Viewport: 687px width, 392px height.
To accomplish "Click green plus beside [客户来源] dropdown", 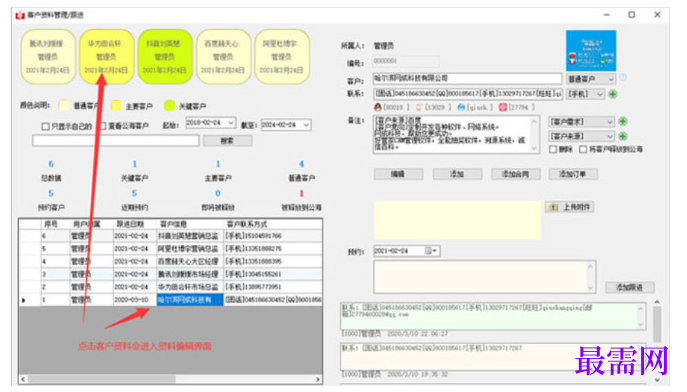I will tap(623, 136).
